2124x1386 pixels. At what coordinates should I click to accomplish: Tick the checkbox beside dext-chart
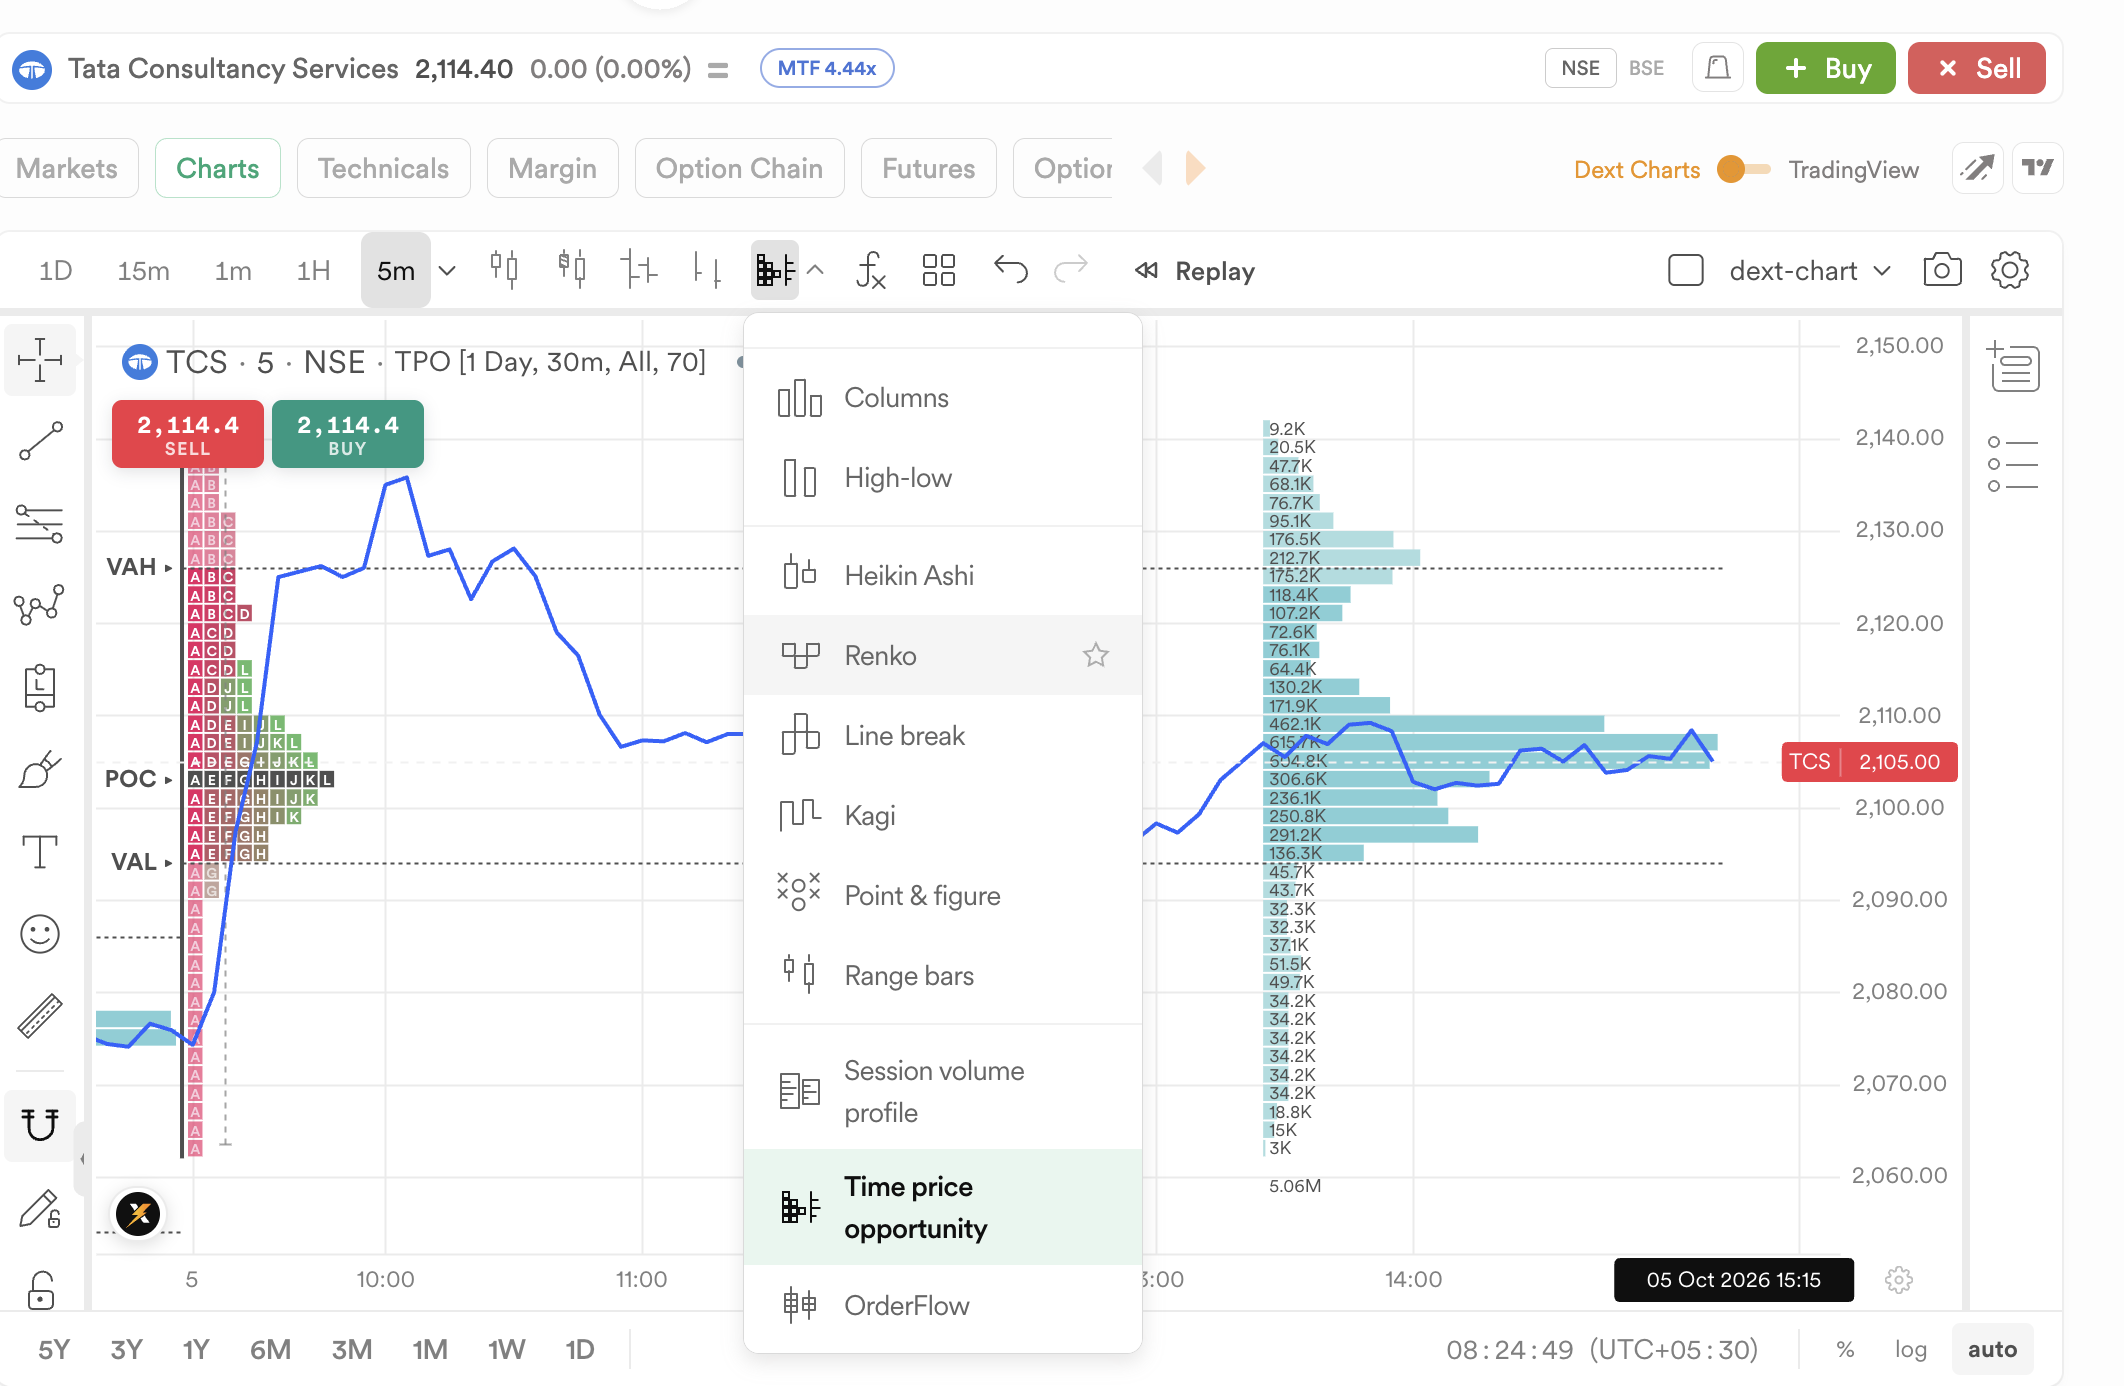pyautogui.click(x=1686, y=270)
